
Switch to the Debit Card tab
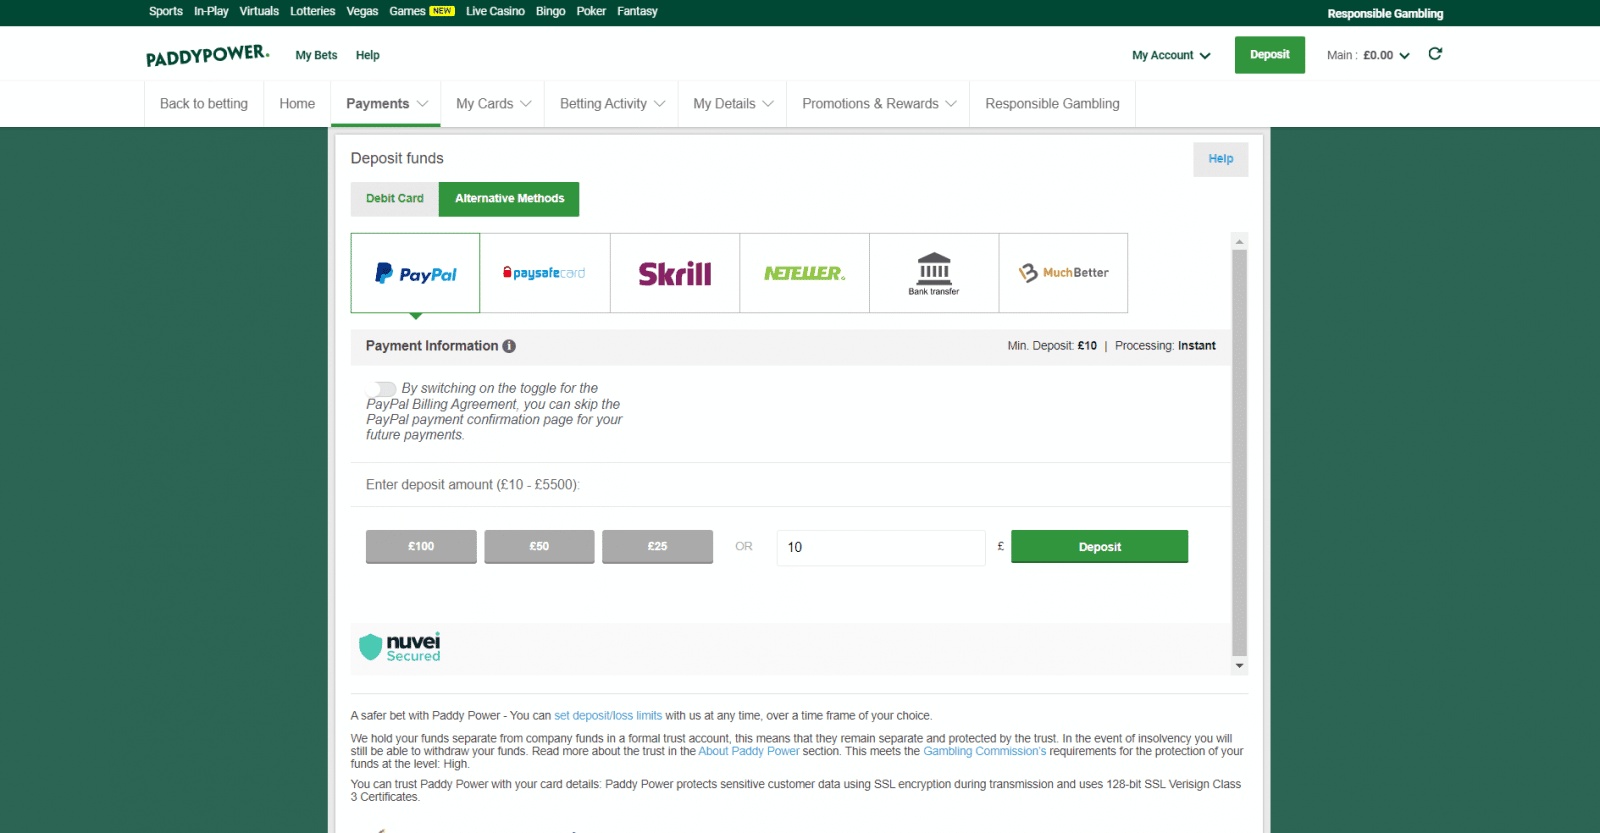point(394,199)
